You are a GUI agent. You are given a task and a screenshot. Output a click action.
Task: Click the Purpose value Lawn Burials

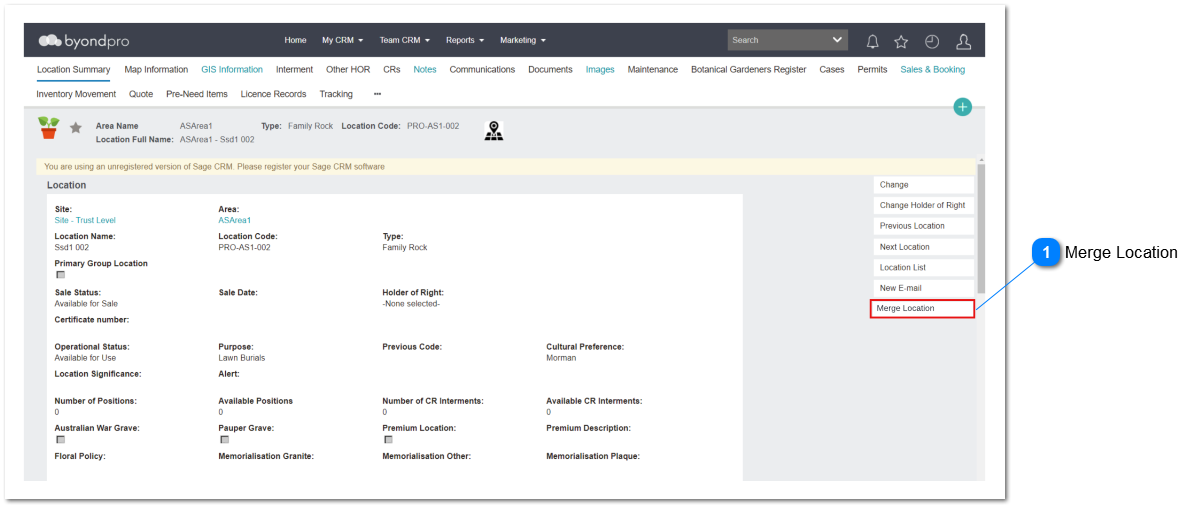click(x=242, y=357)
